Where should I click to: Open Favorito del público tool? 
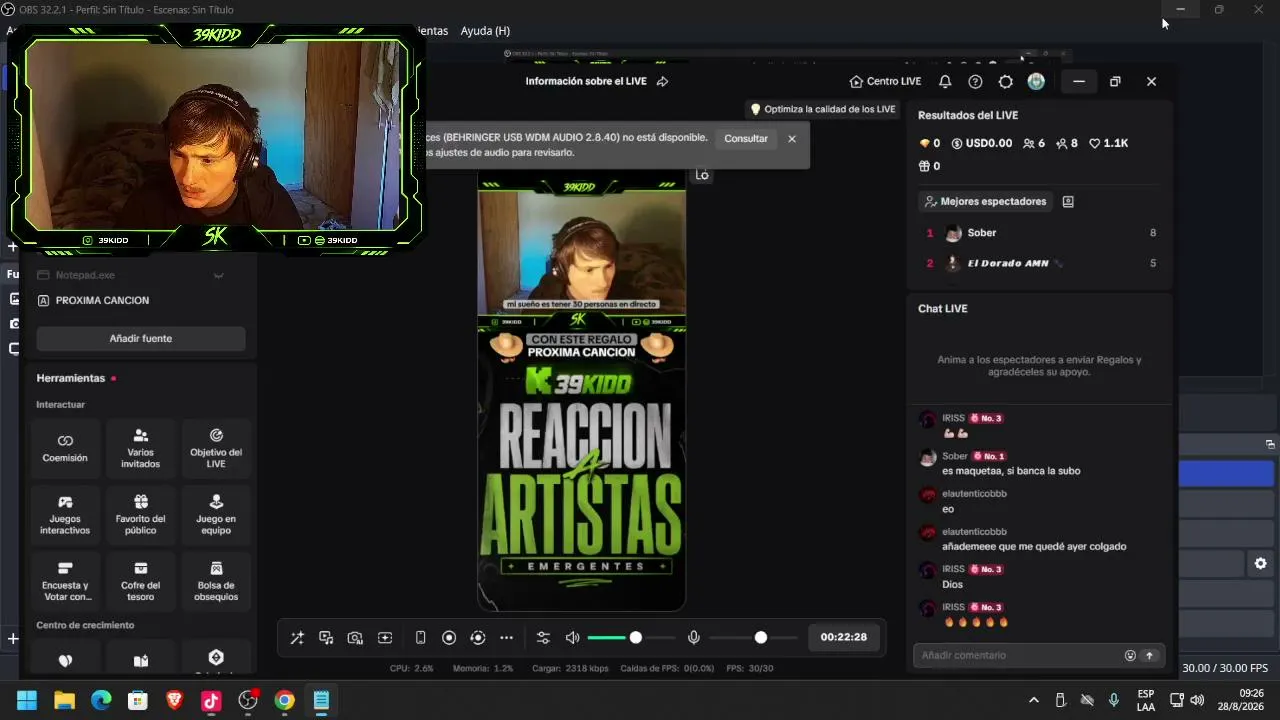pos(140,515)
